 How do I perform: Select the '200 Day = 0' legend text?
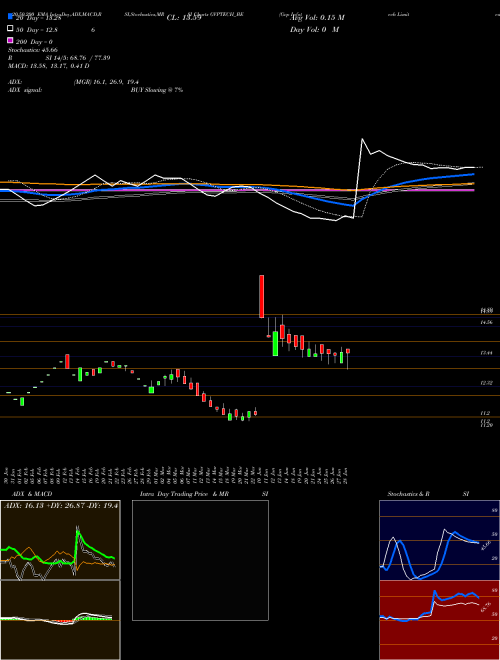(34, 42)
